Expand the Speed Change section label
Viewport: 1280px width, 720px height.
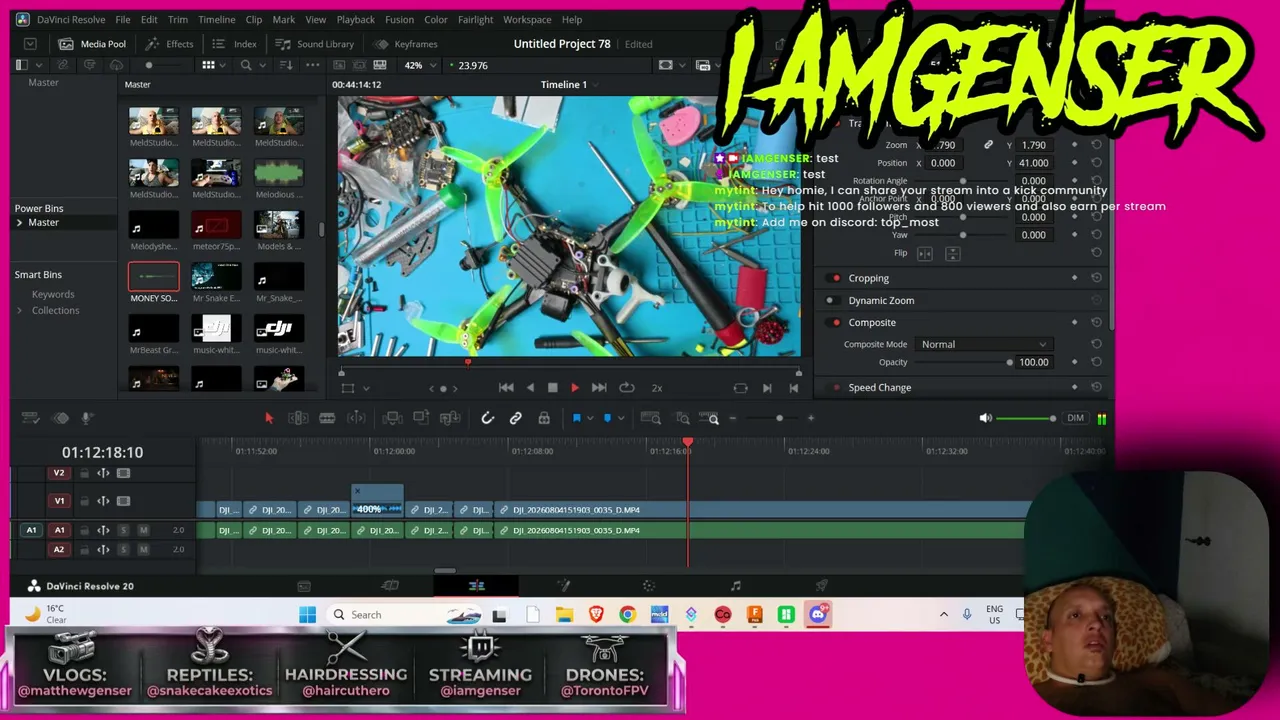click(x=880, y=387)
